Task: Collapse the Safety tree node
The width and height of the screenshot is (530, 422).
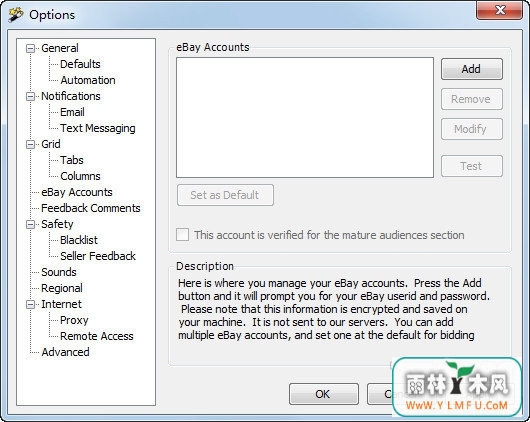Action: point(30,225)
